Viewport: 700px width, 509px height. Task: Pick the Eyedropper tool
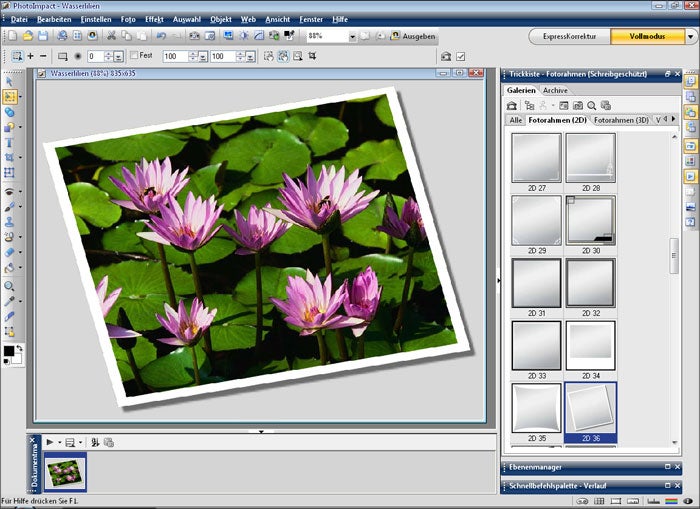(10, 301)
